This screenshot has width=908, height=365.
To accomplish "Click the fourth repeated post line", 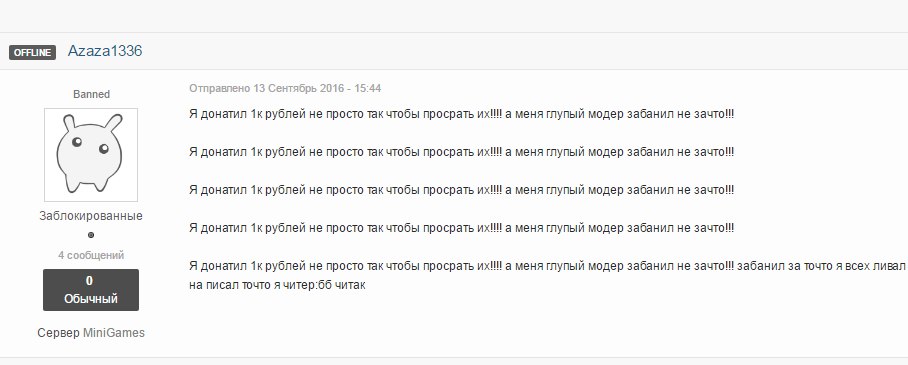I will click(462, 228).
